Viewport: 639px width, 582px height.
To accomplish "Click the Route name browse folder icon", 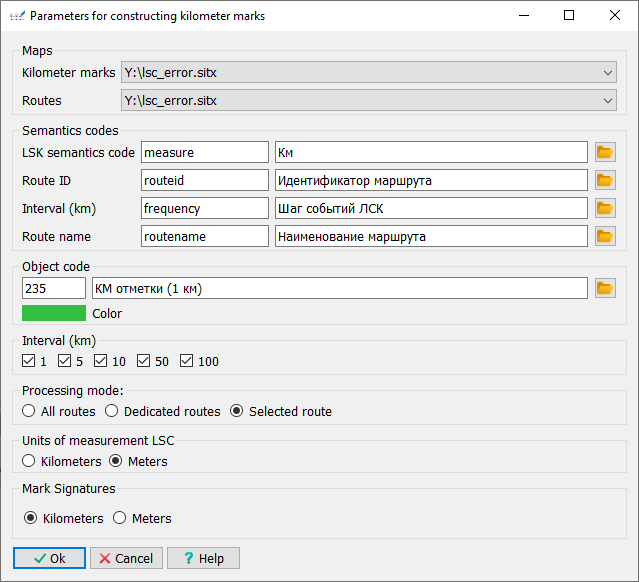I will coord(604,236).
